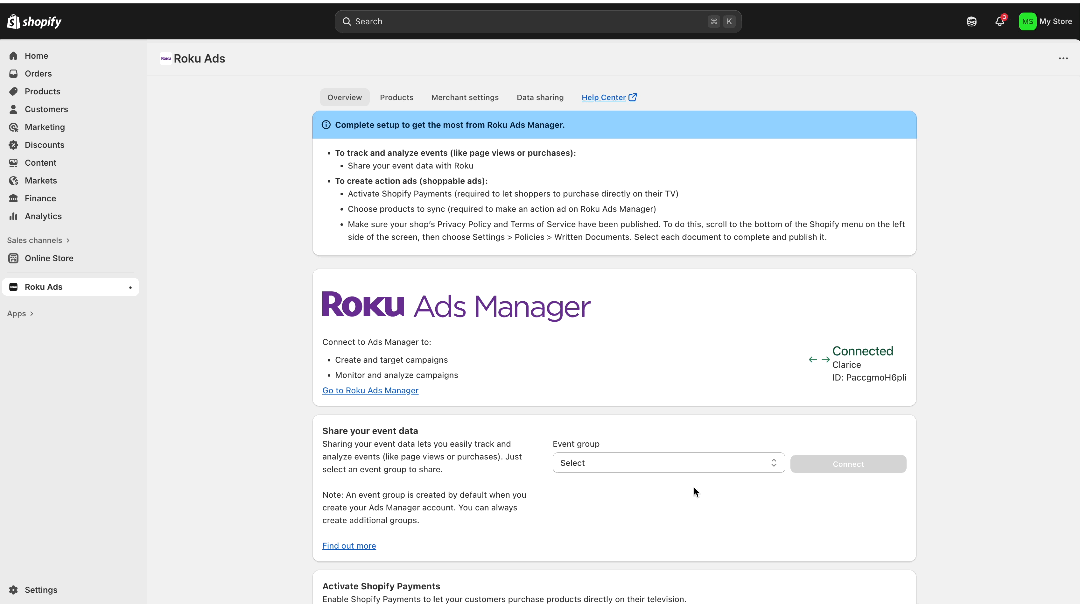
Task: Select the Products tab in Roku Ads
Action: 396,97
